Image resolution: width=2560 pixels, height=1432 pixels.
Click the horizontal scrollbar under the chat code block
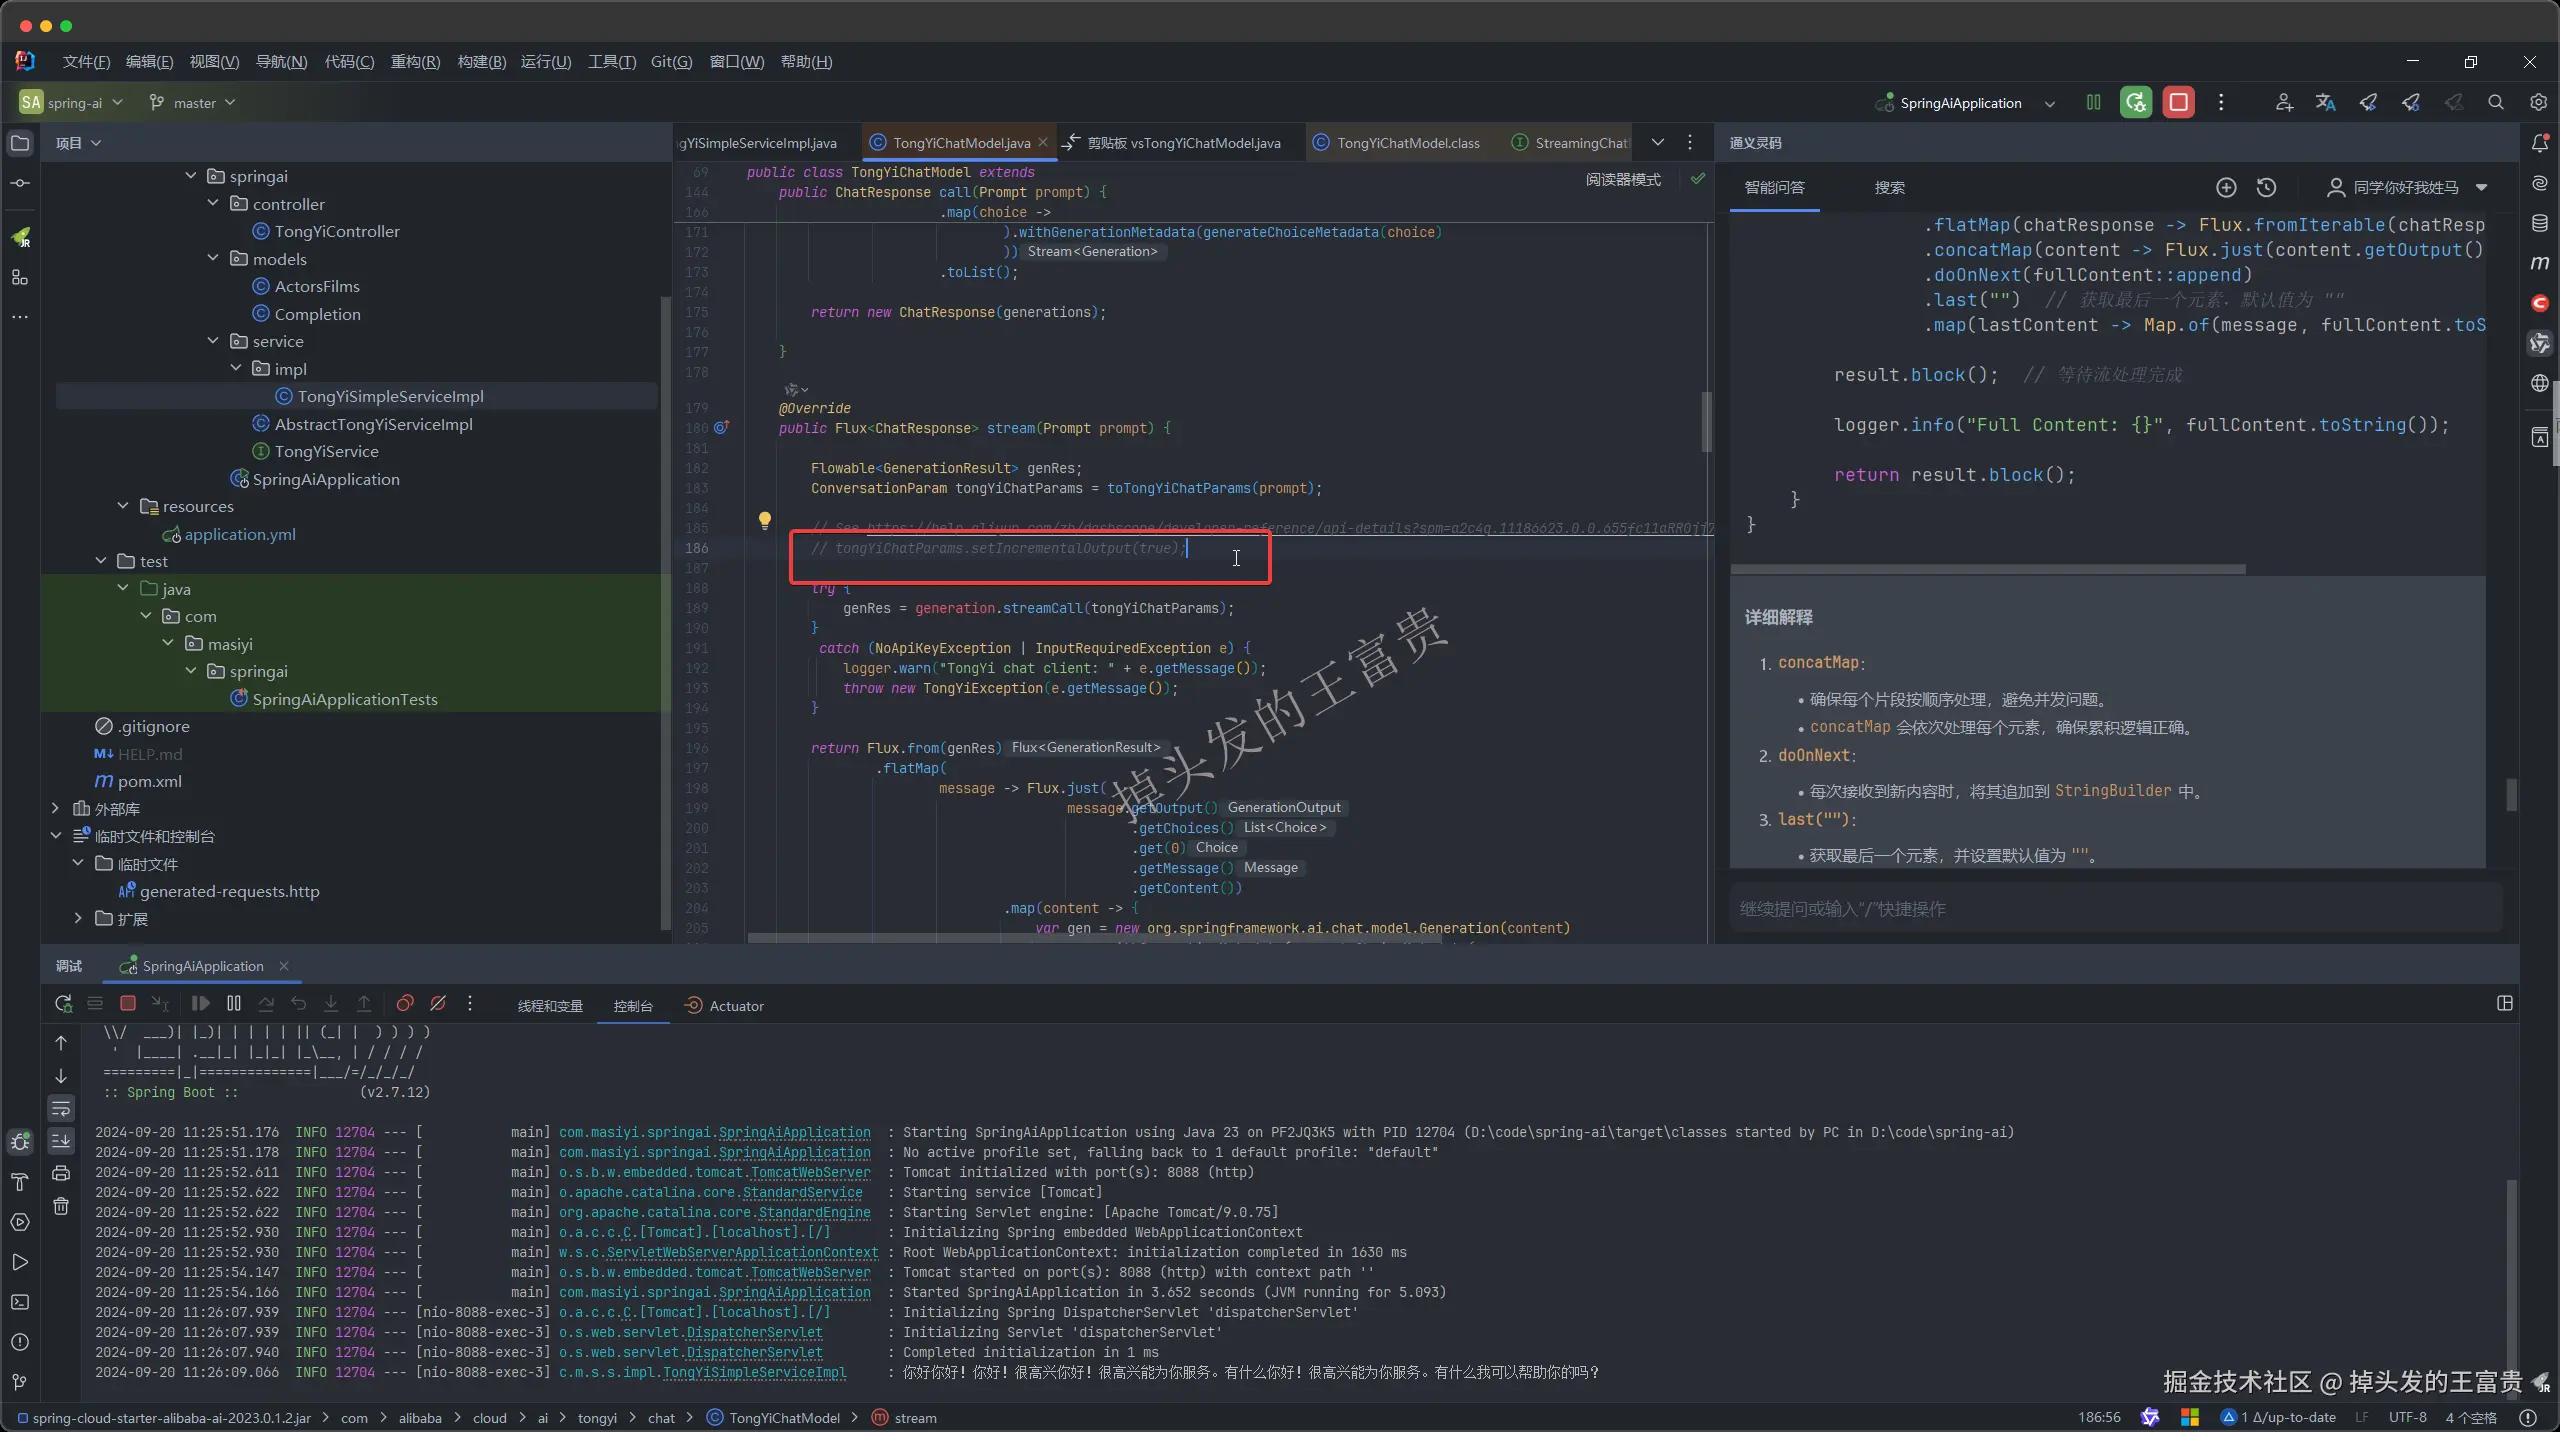coord(1988,569)
